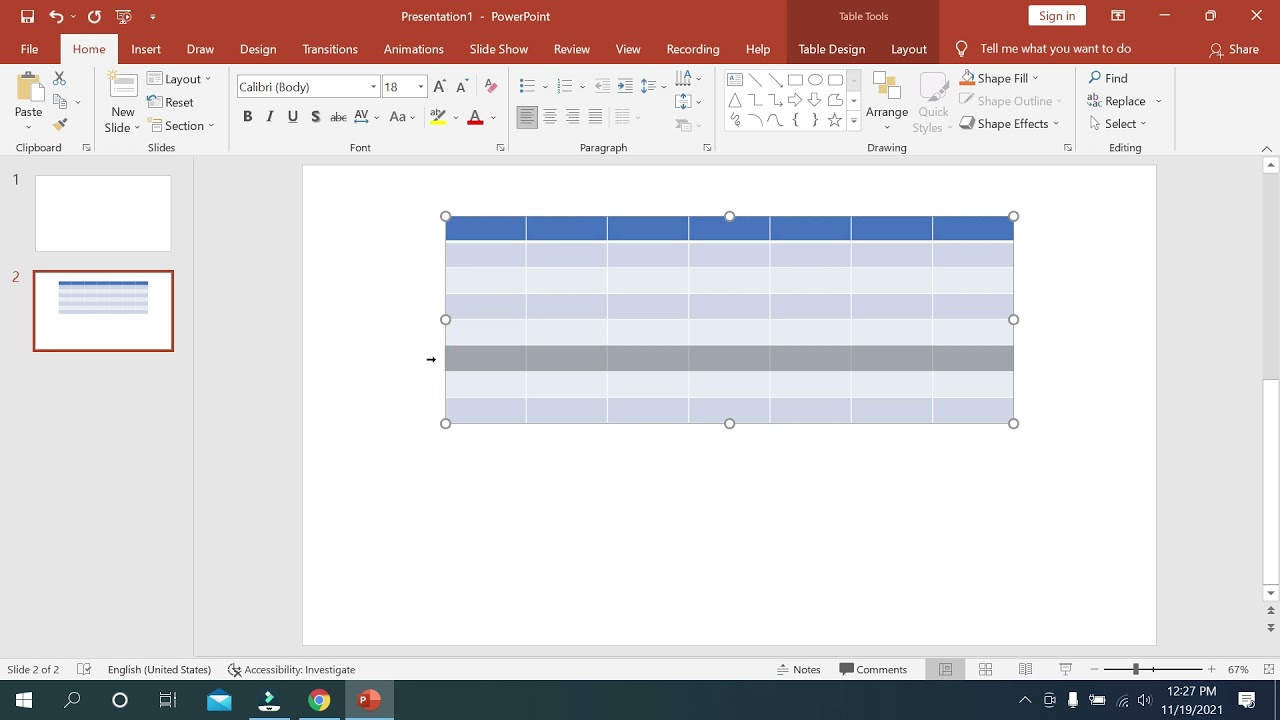Apply text shadow S icon
The image size is (1280, 720).
[x=315, y=117]
